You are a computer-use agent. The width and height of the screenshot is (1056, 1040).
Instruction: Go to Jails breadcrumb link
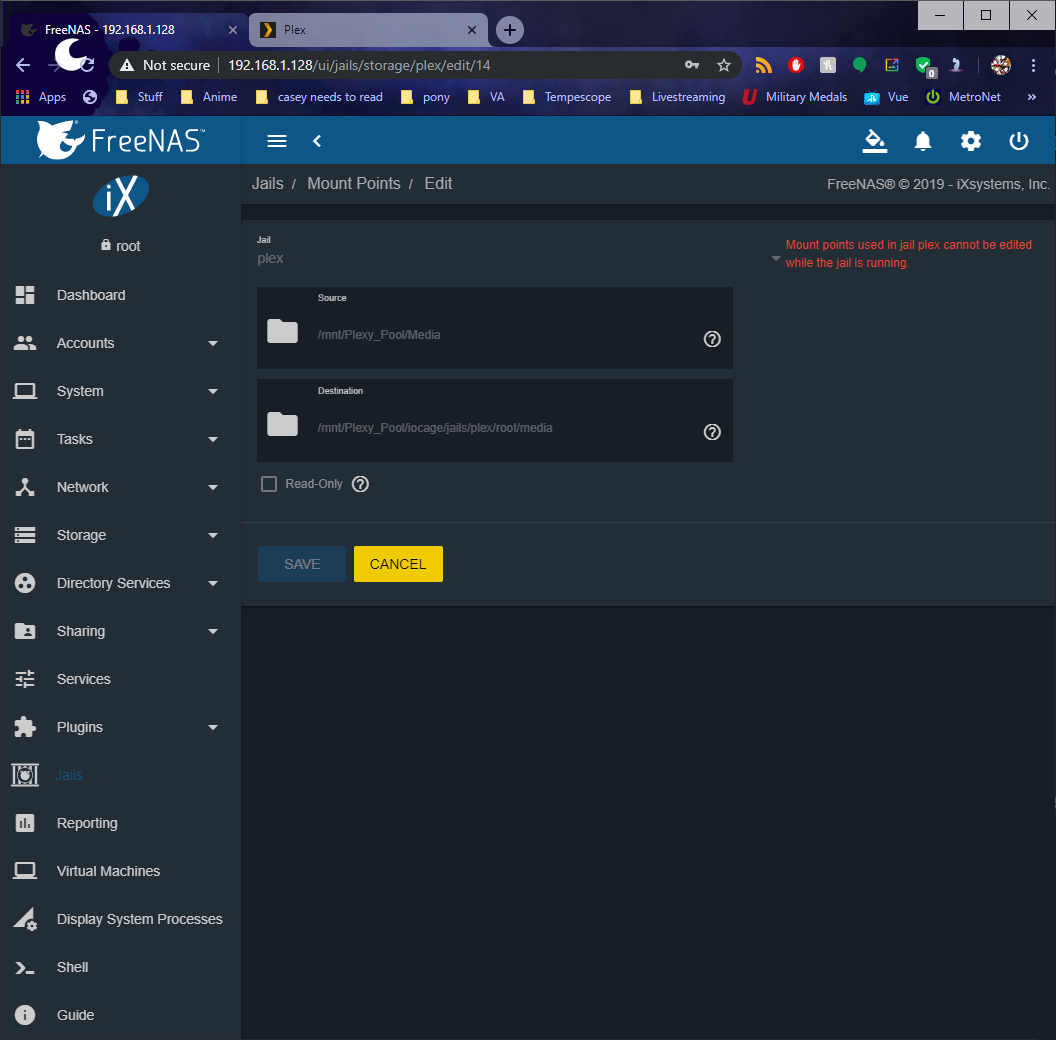267,183
